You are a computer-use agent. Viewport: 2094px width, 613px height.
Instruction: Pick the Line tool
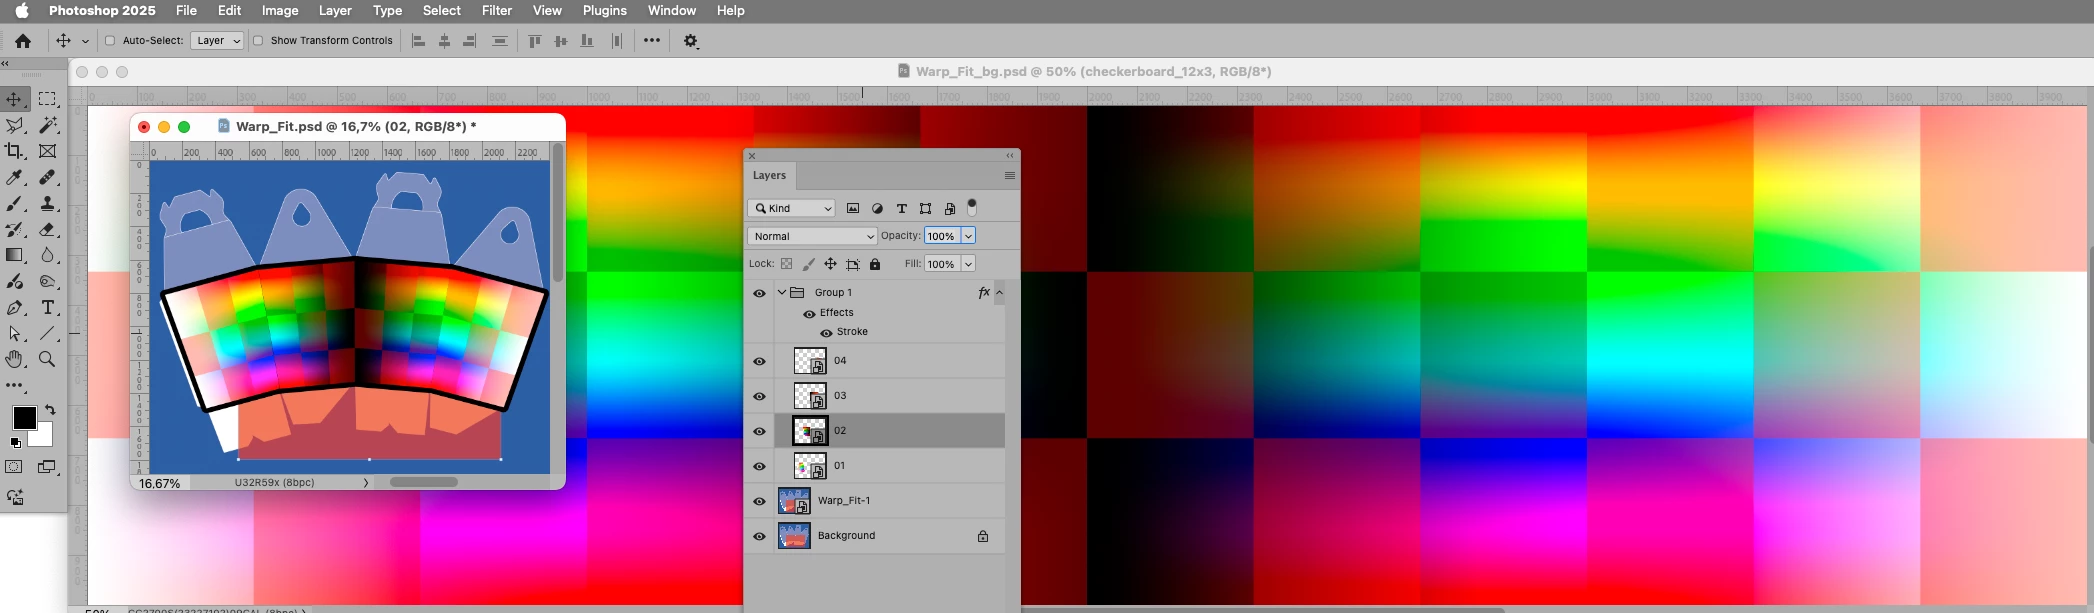[47, 334]
